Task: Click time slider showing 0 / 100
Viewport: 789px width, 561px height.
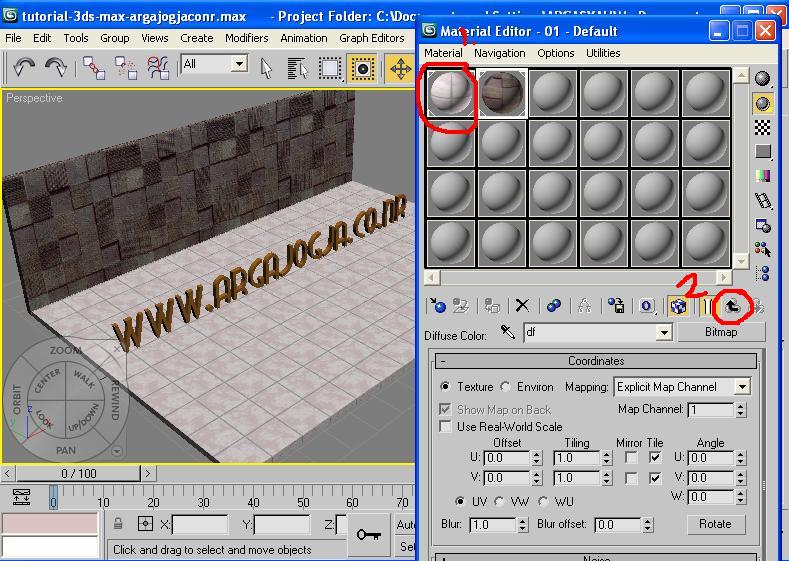Action: [78, 473]
